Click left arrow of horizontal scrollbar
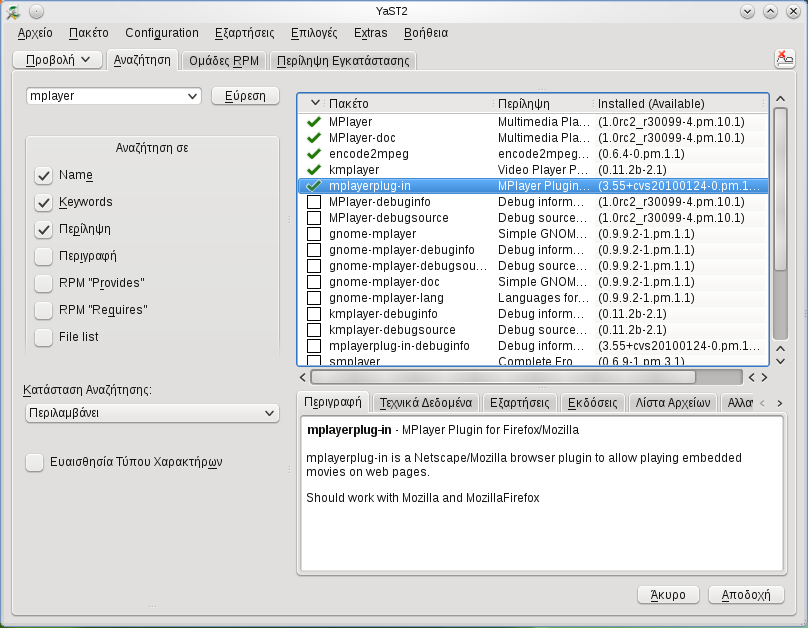Viewport: 808px width, 628px height. coord(302,378)
